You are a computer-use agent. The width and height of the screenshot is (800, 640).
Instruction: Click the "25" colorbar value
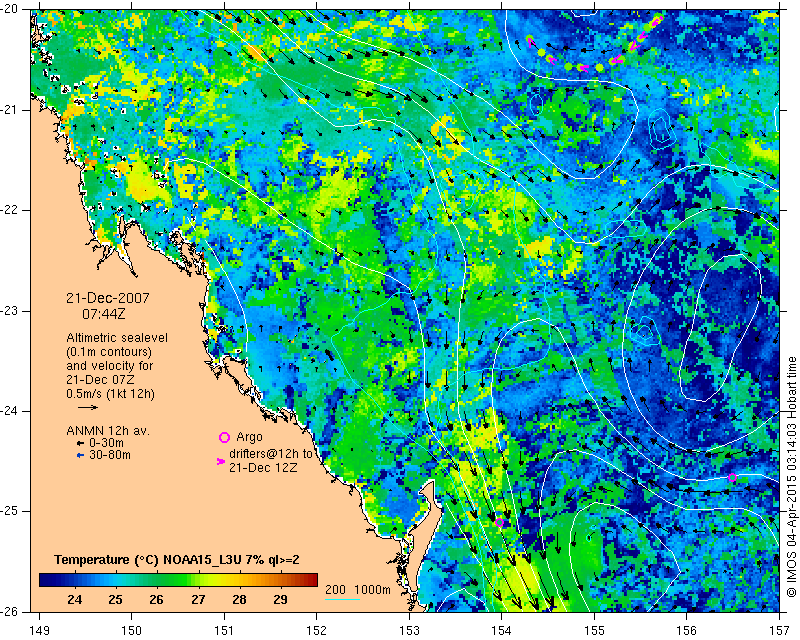(x=115, y=600)
